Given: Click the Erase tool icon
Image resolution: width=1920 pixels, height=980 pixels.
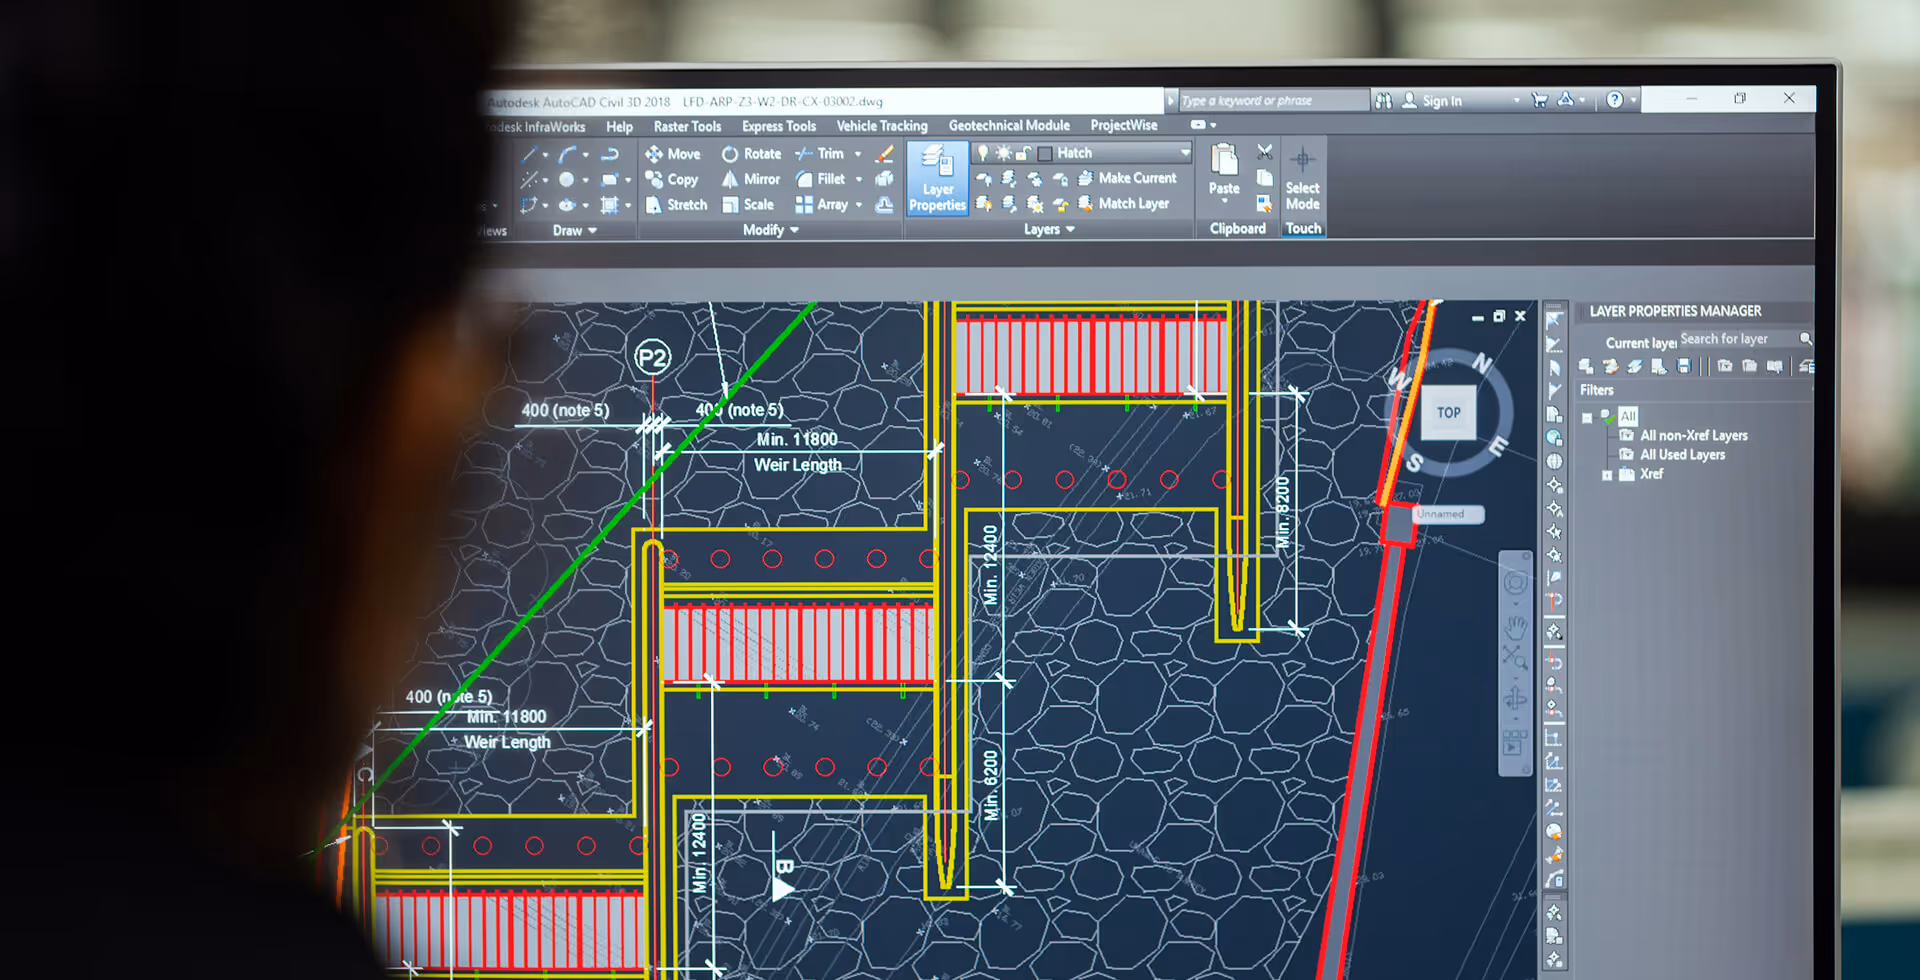Looking at the screenshot, I should (x=884, y=154).
